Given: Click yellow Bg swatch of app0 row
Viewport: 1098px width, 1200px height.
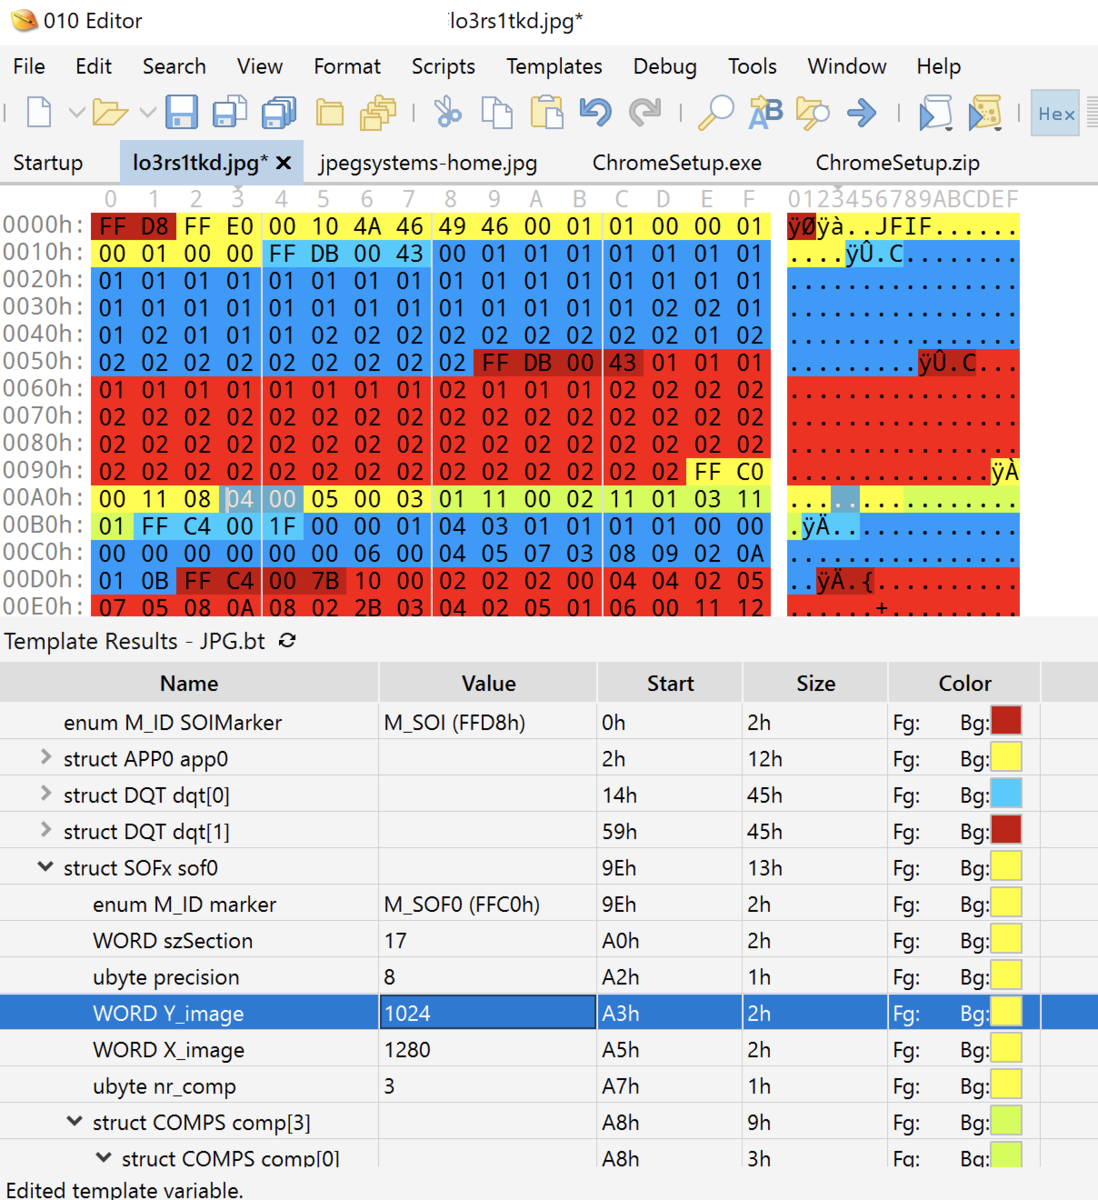Looking at the screenshot, I should coord(1006,758).
